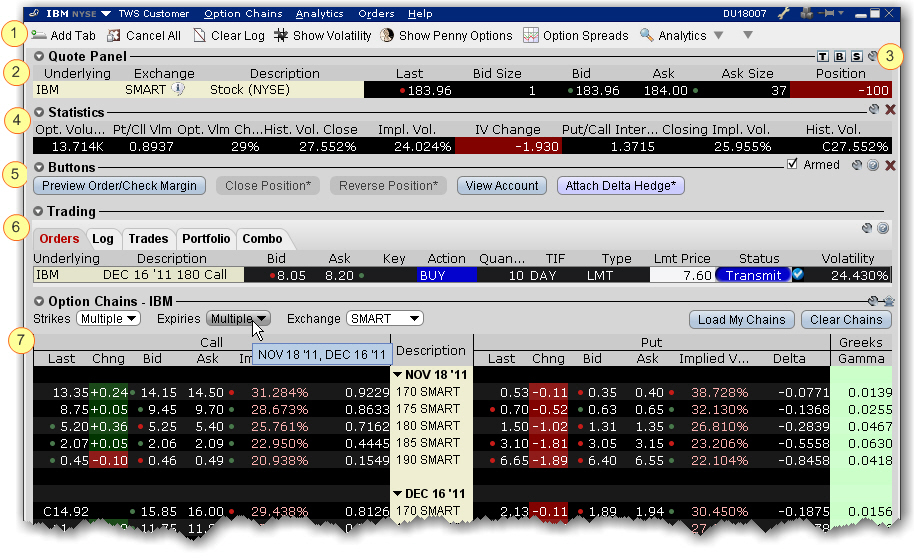Click the T button in Quote Panel header
This screenshot has height=560, width=914.
point(823,57)
